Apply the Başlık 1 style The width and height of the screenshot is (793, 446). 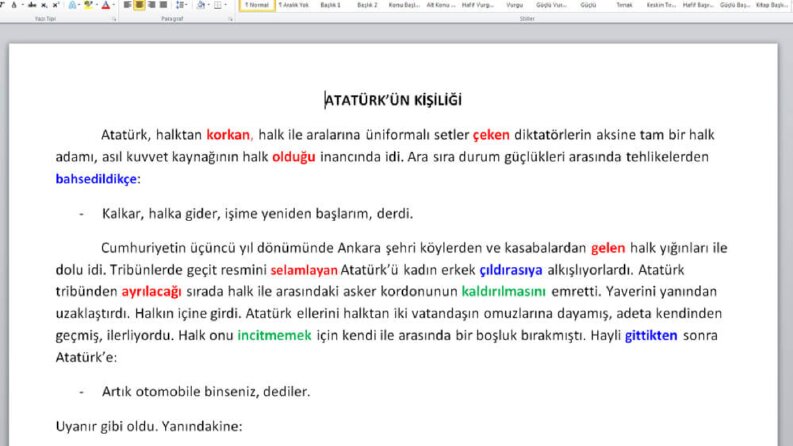click(x=330, y=5)
